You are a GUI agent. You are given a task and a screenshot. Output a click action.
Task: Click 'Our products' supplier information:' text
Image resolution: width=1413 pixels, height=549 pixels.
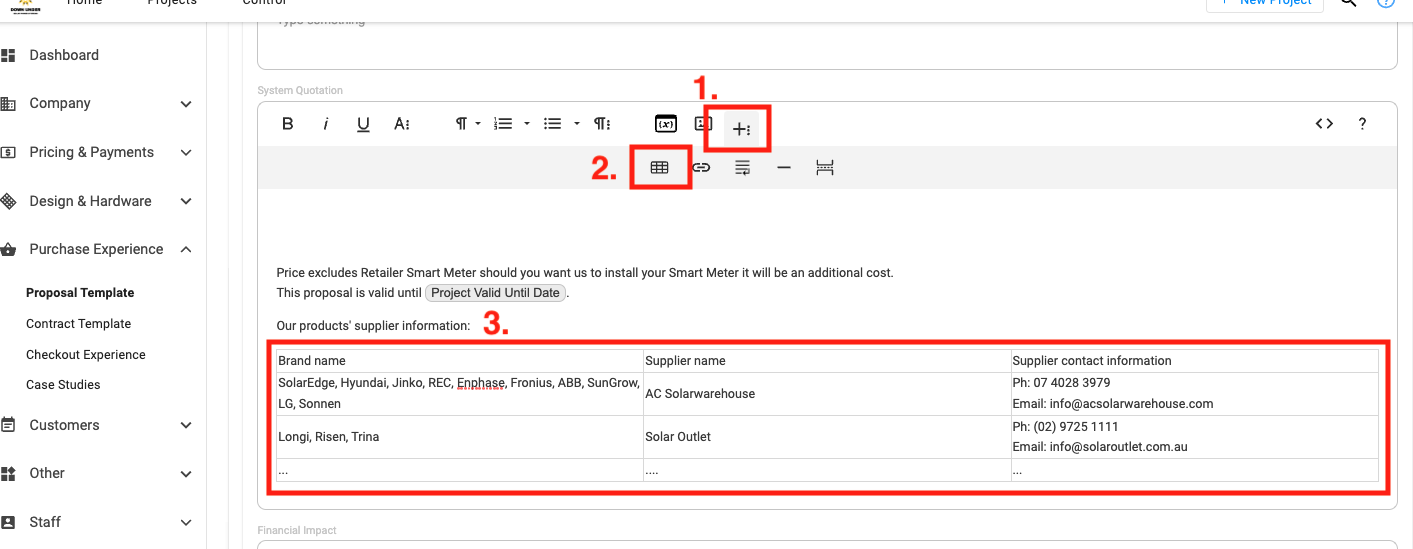coord(374,326)
